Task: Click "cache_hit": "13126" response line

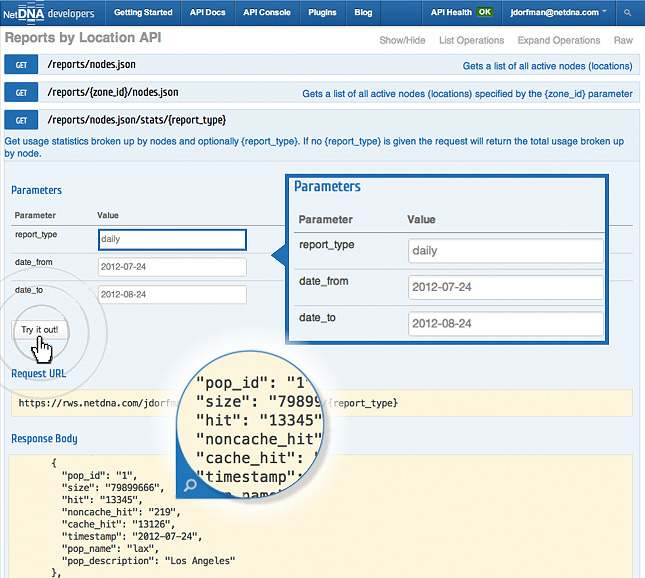Action: 118,524
